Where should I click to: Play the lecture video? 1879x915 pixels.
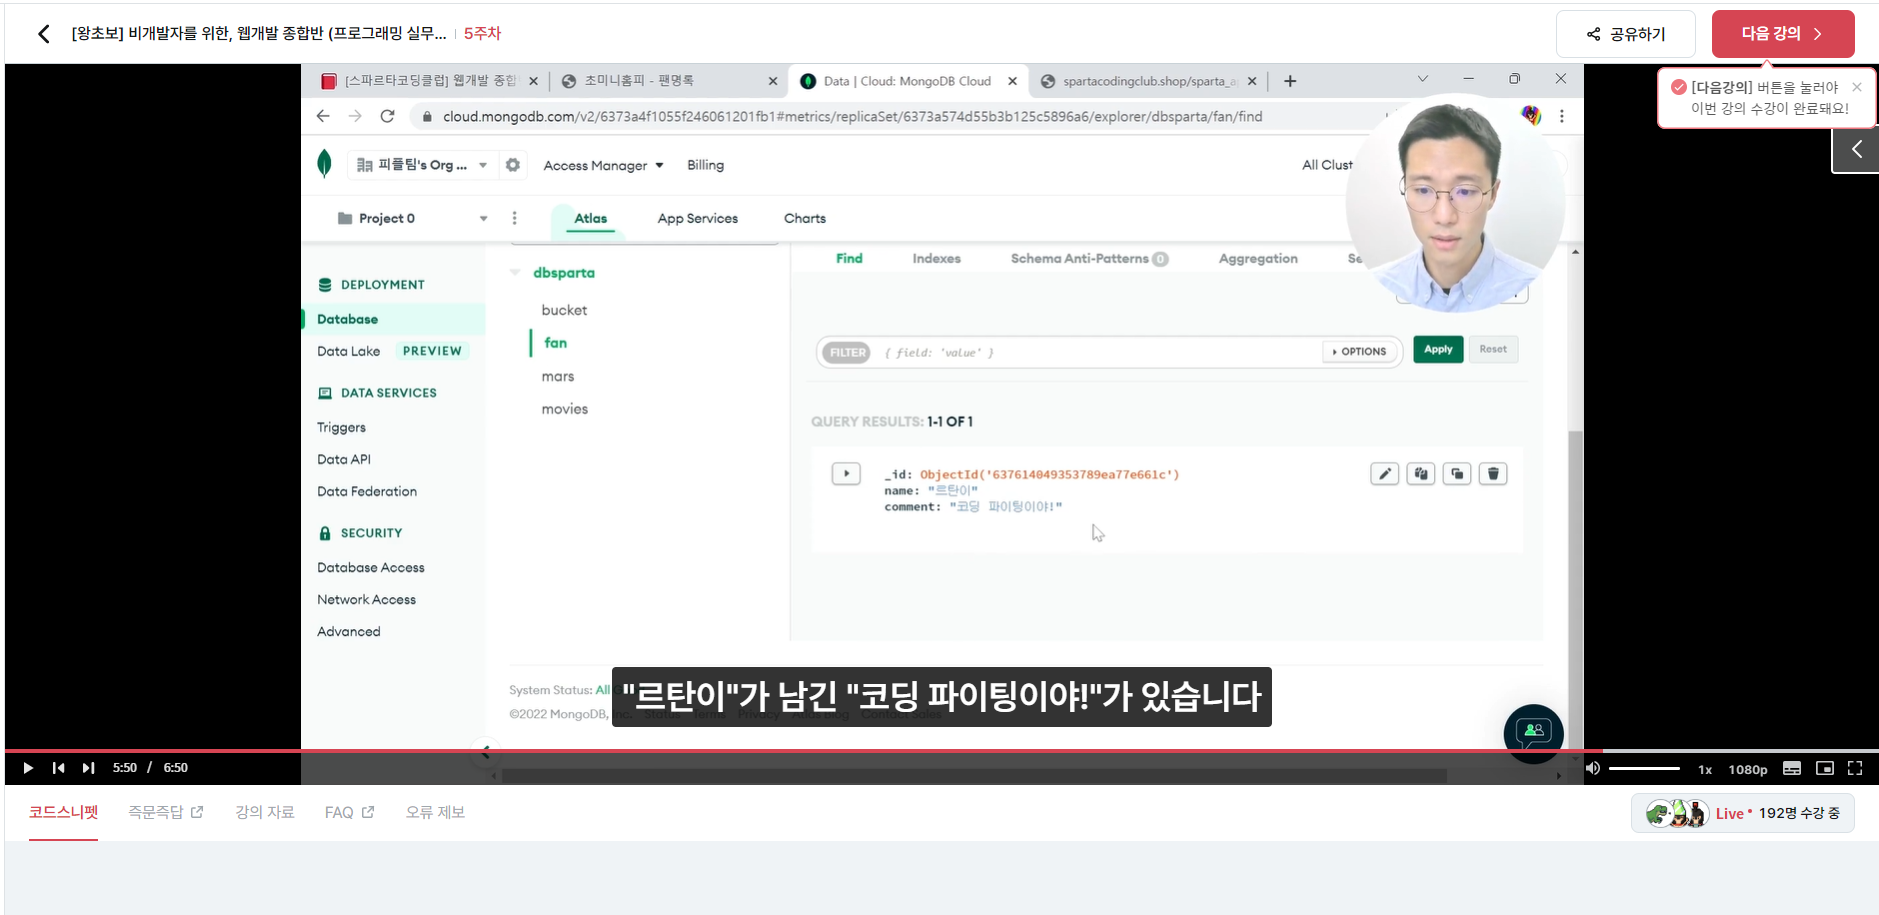28,768
